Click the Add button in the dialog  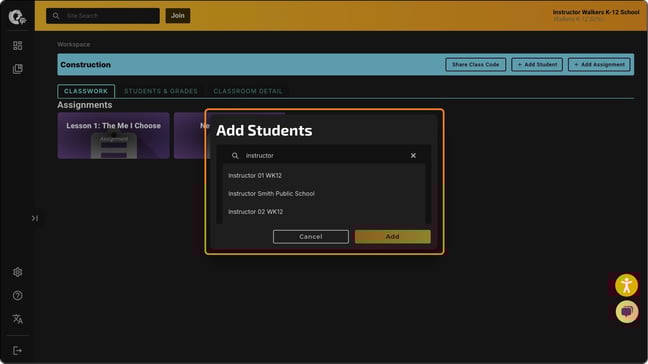click(393, 237)
